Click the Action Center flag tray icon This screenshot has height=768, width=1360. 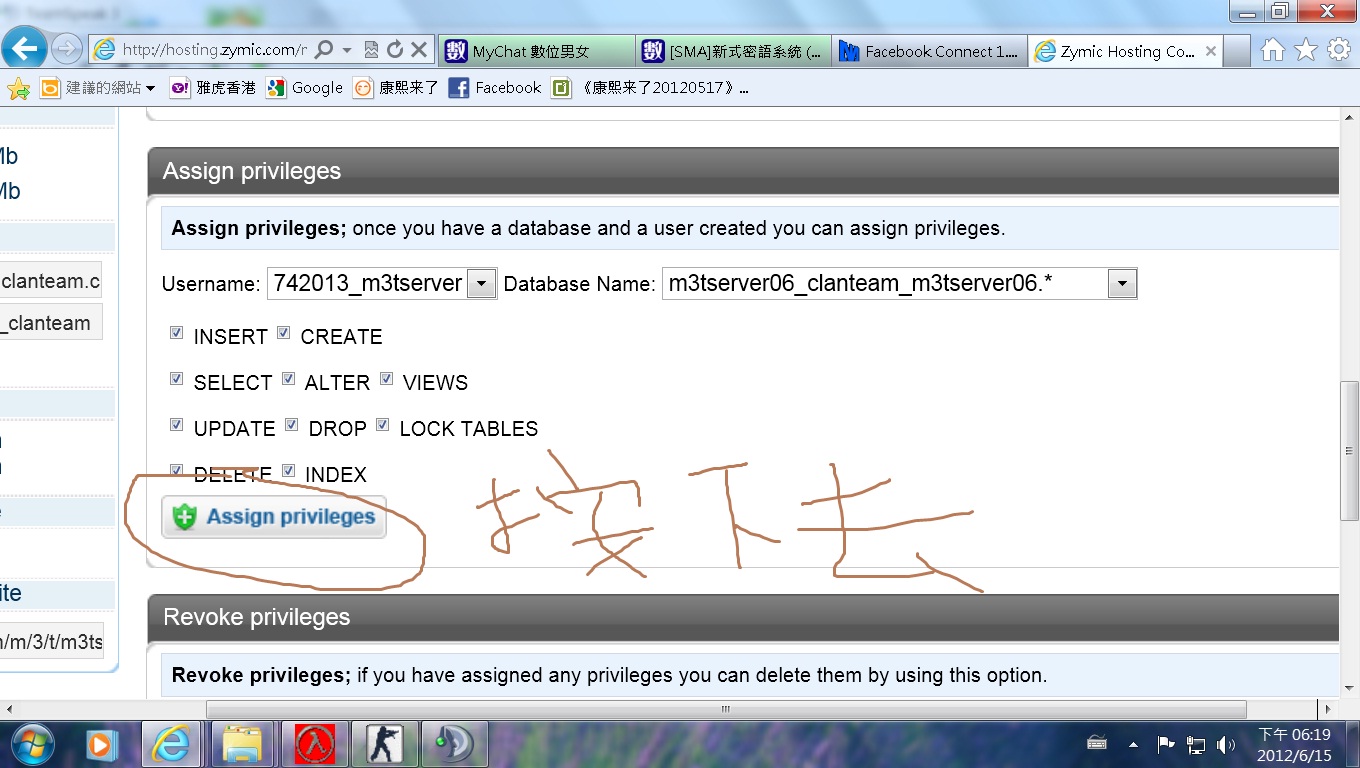pyautogui.click(x=1165, y=744)
